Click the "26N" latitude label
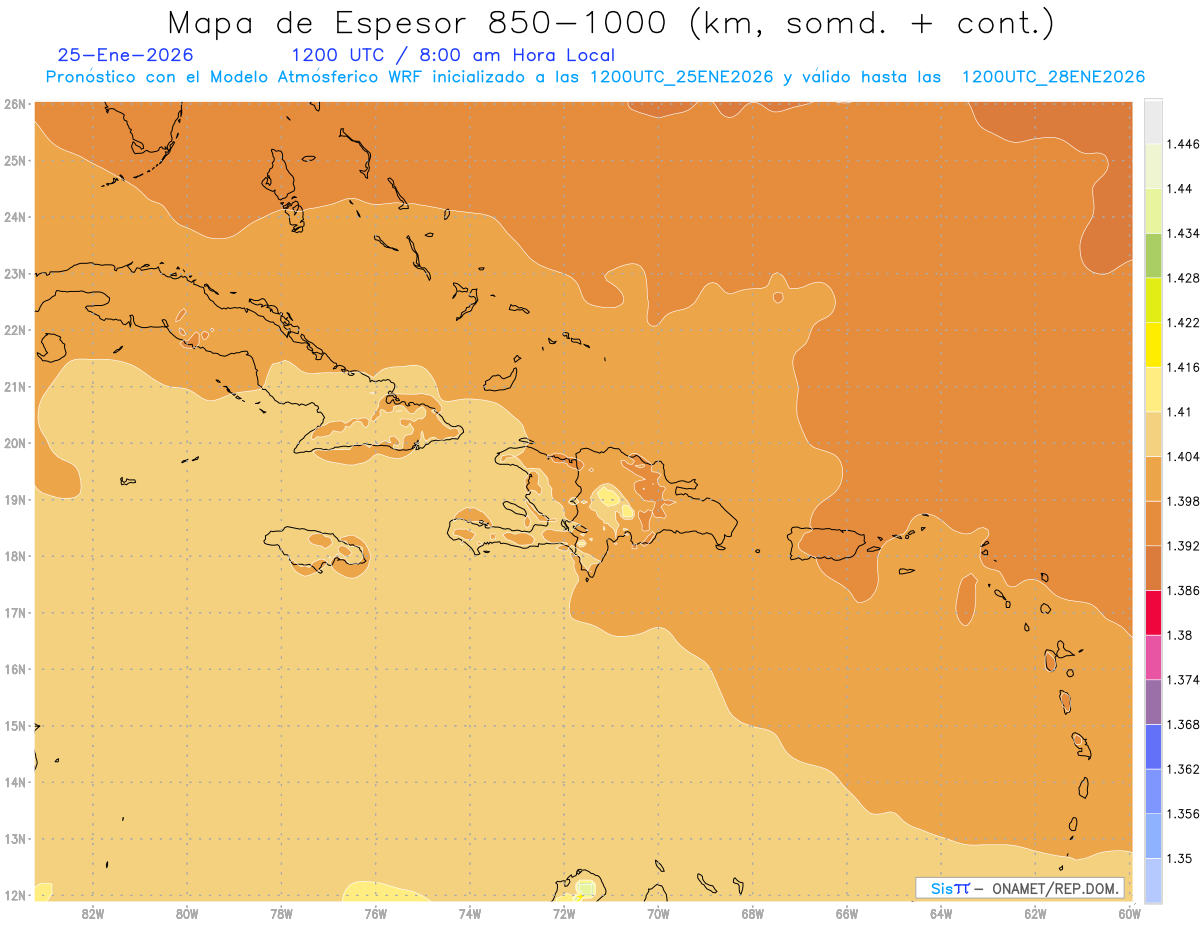The height and width of the screenshot is (927, 1200). pyautogui.click(x=15, y=104)
